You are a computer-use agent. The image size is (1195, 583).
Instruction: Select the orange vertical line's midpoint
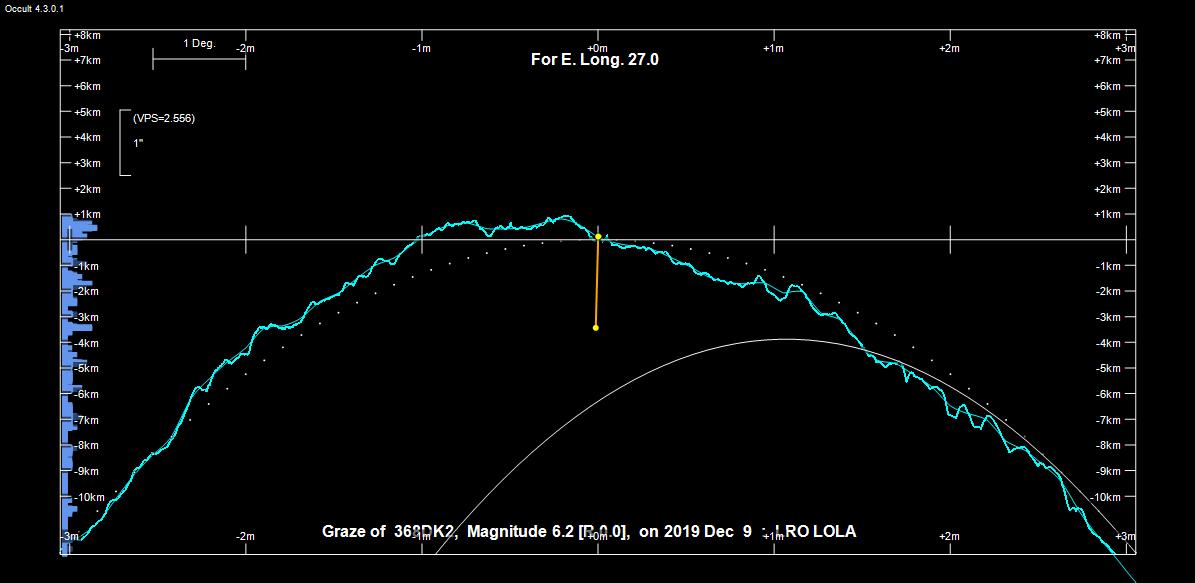coord(597,283)
